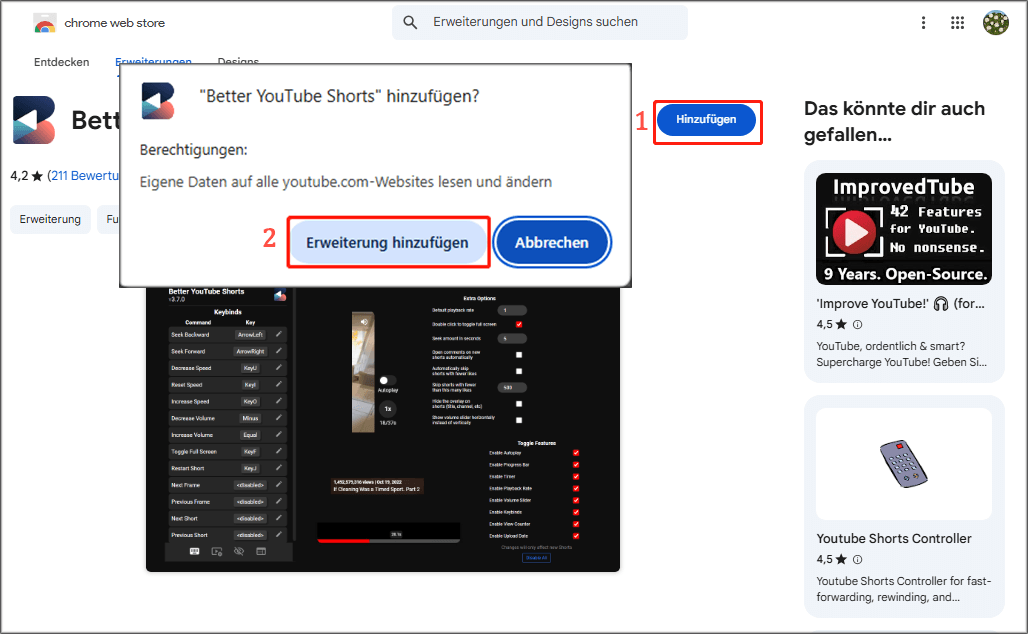Click the Better YouTube Shorts icon in dialog
This screenshot has height=634, width=1028.
click(x=158, y=100)
